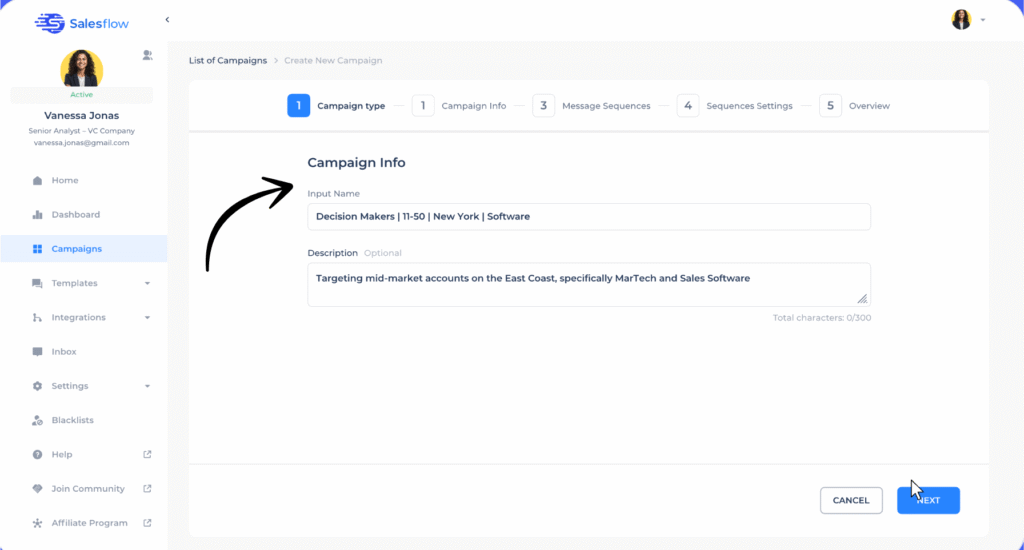Open List of Campaigns breadcrumb link
This screenshot has height=550, width=1024.
tap(228, 61)
